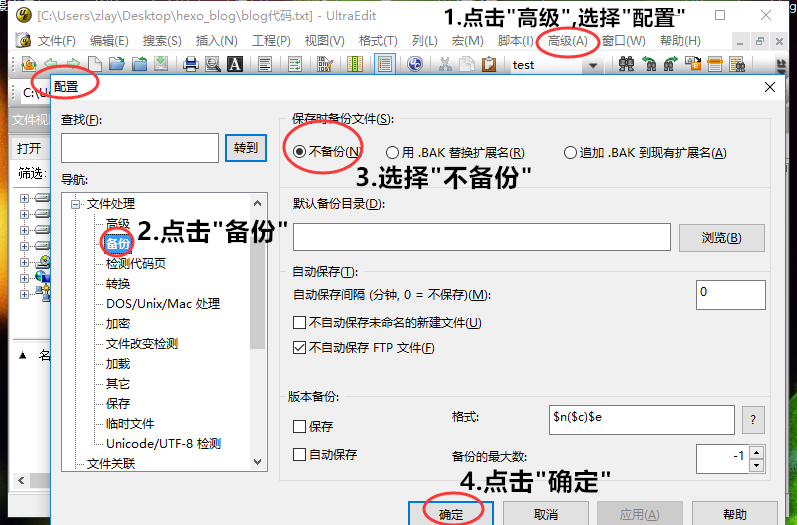This screenshot has height=525, width=797.
Task: Click the first toolbar icon beside back arrow
Action: pos(28,64)
